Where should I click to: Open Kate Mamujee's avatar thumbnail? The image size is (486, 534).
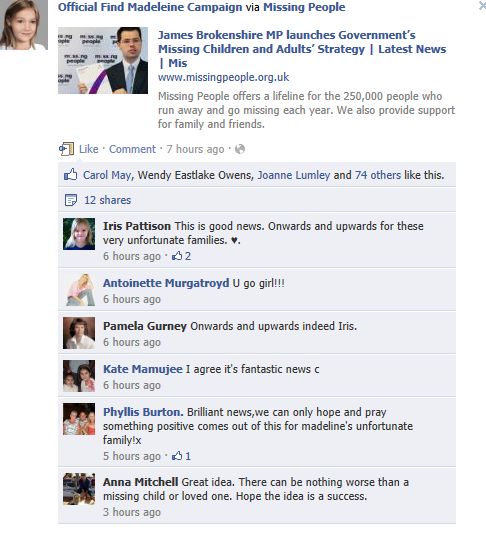coord(79,376)
